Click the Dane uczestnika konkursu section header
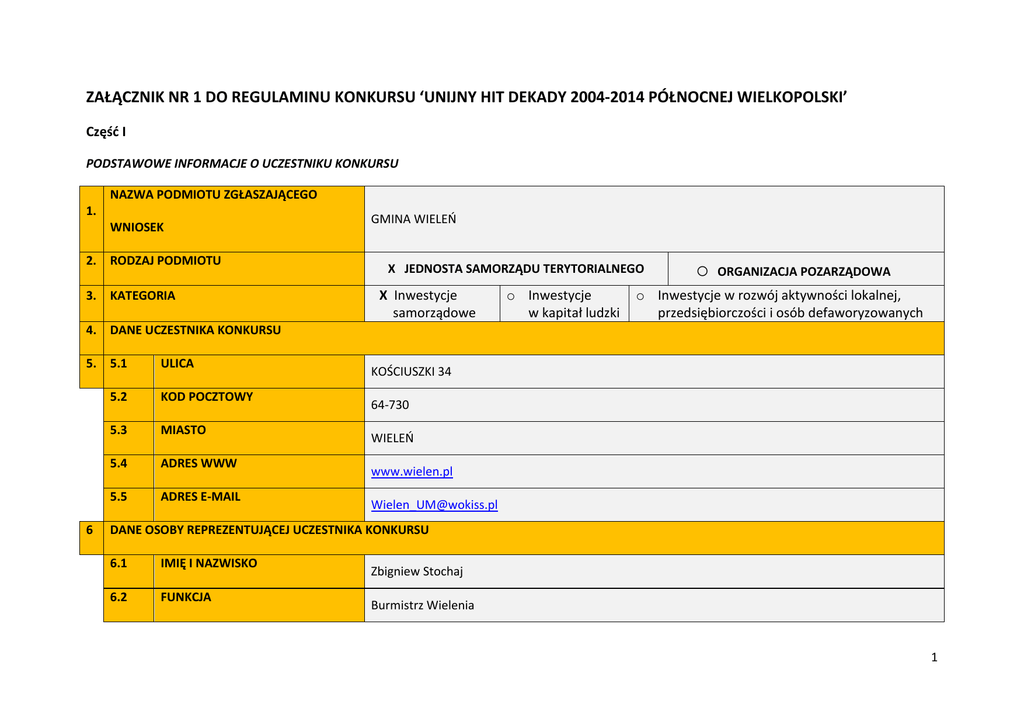 [x=195, y=330]
